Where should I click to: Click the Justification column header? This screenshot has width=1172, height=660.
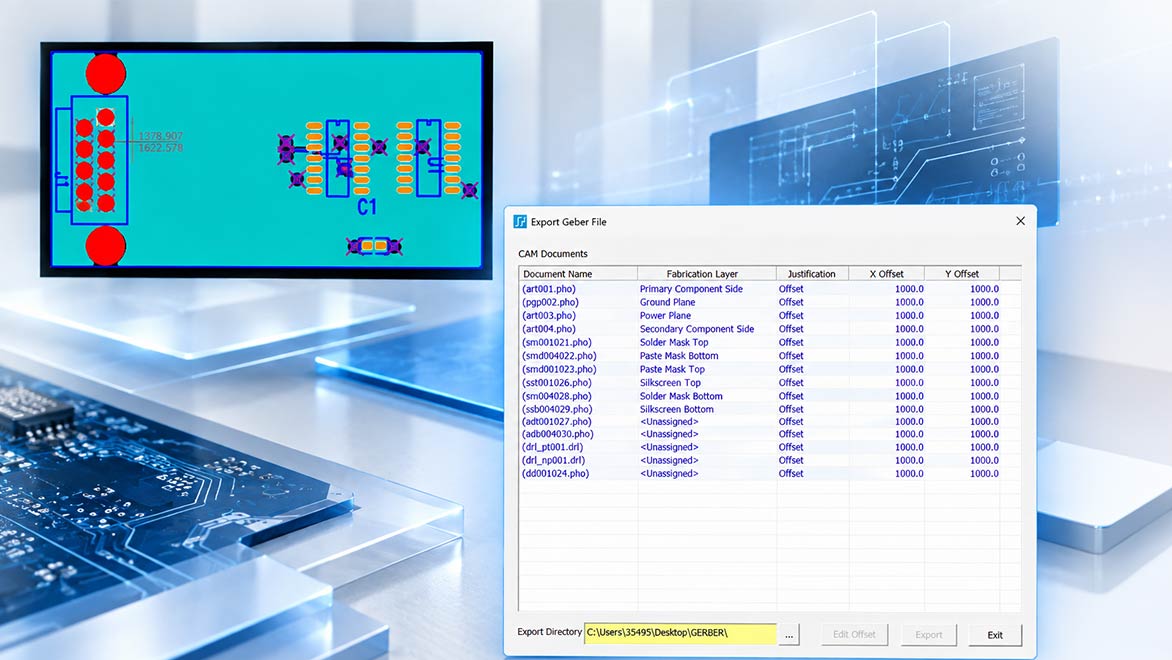(x=812, y=274)
